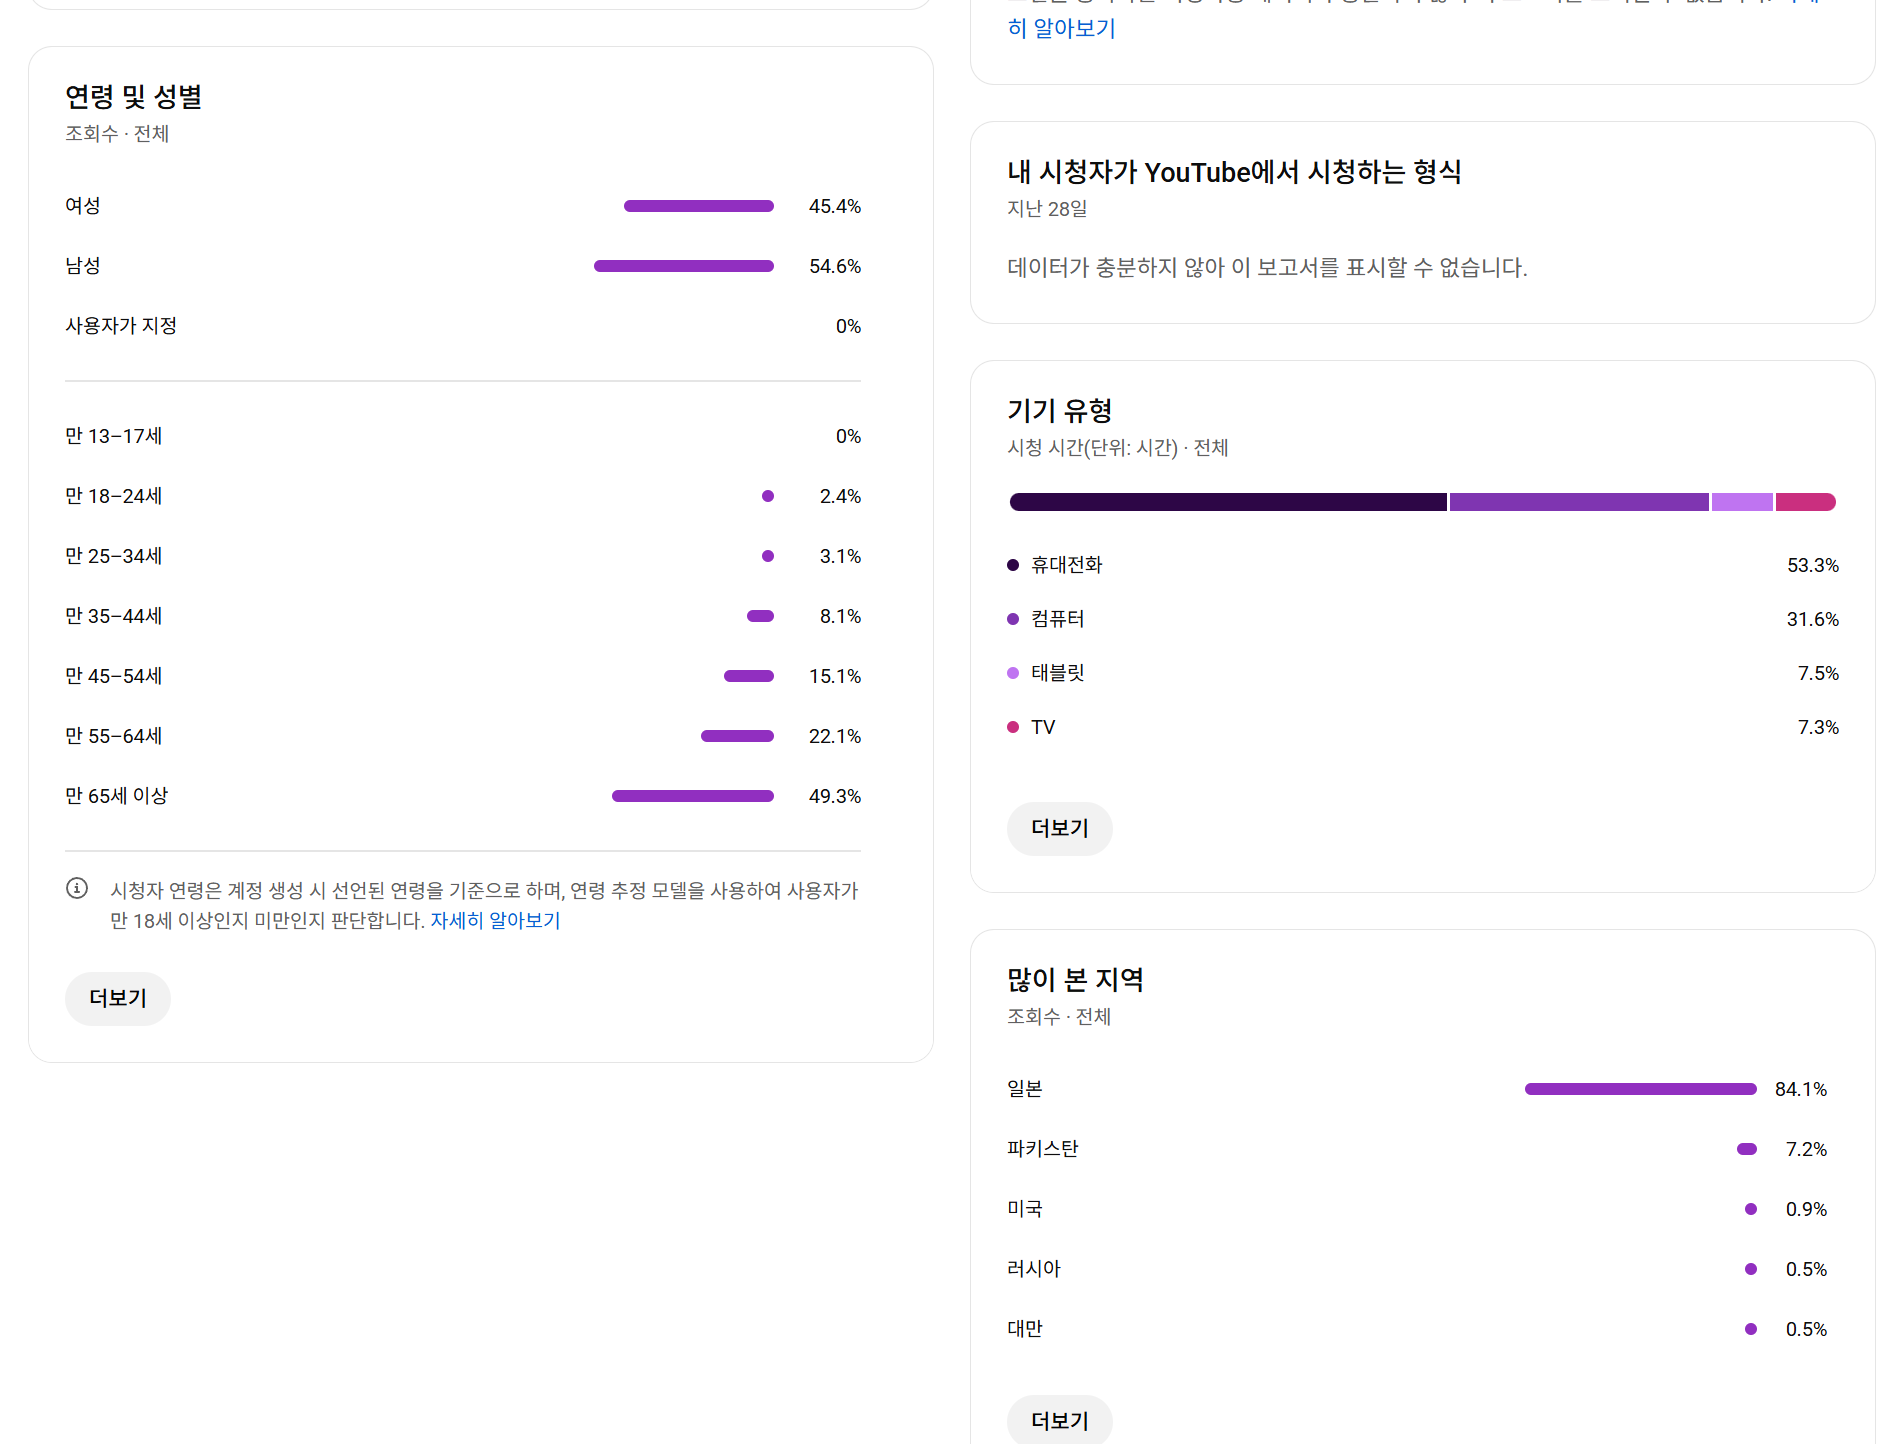The height and width of the screenshot is (1444, 1894).
Task: Click the purple dot next to 컴퓨터
Action: (1013, 619)
